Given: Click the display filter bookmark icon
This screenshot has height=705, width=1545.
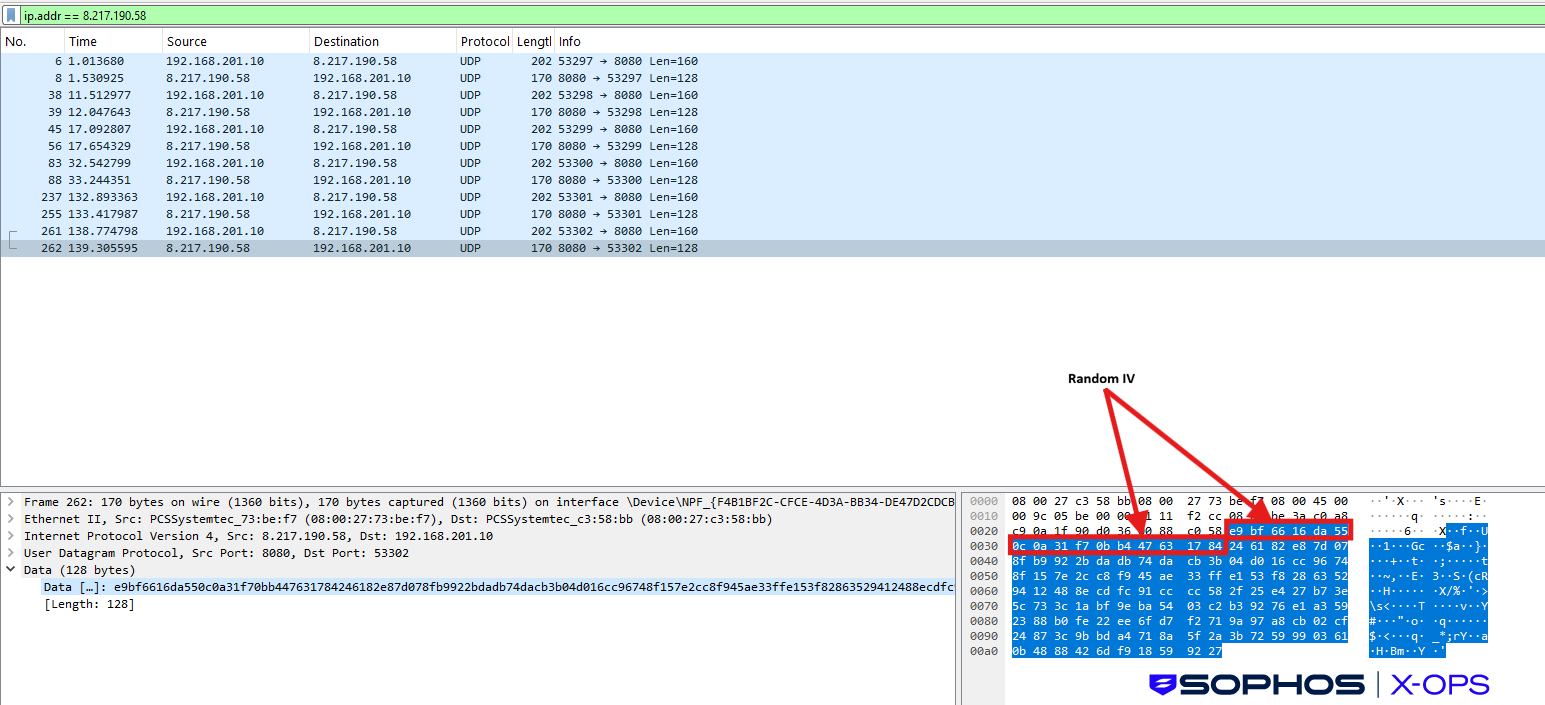Looking at the screenshot, I should coord(11,16).
